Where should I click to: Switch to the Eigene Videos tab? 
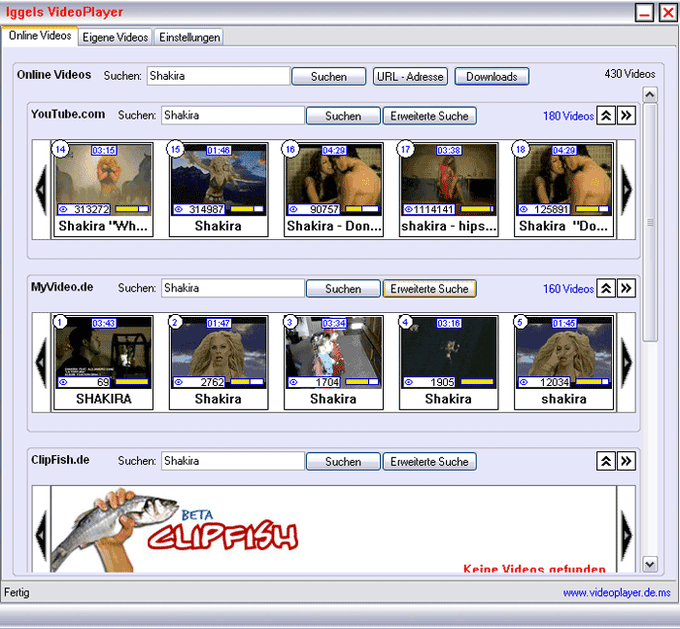tap(115, 37)
